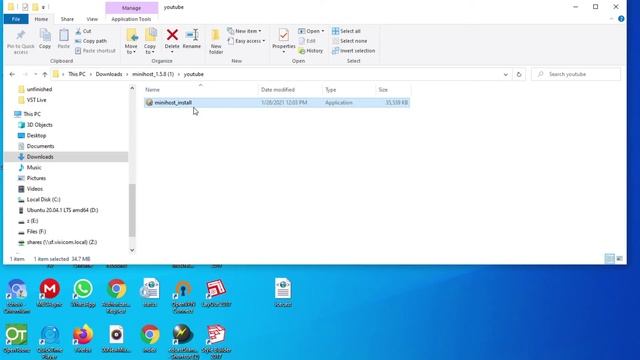Open WhatsApp desktop shortcut
This screenshot has width=640, height=360.
coord(83,293)
